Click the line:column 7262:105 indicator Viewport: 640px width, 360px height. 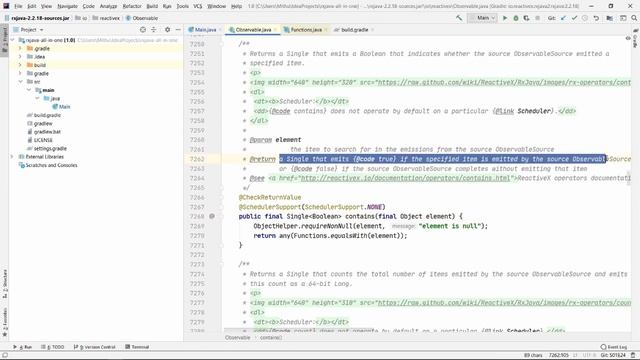point(559,356)
